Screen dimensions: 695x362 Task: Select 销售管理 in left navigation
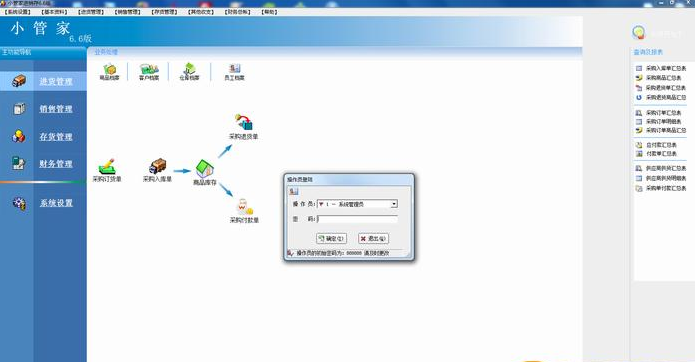pyautogui.click(x=56, y=109)
